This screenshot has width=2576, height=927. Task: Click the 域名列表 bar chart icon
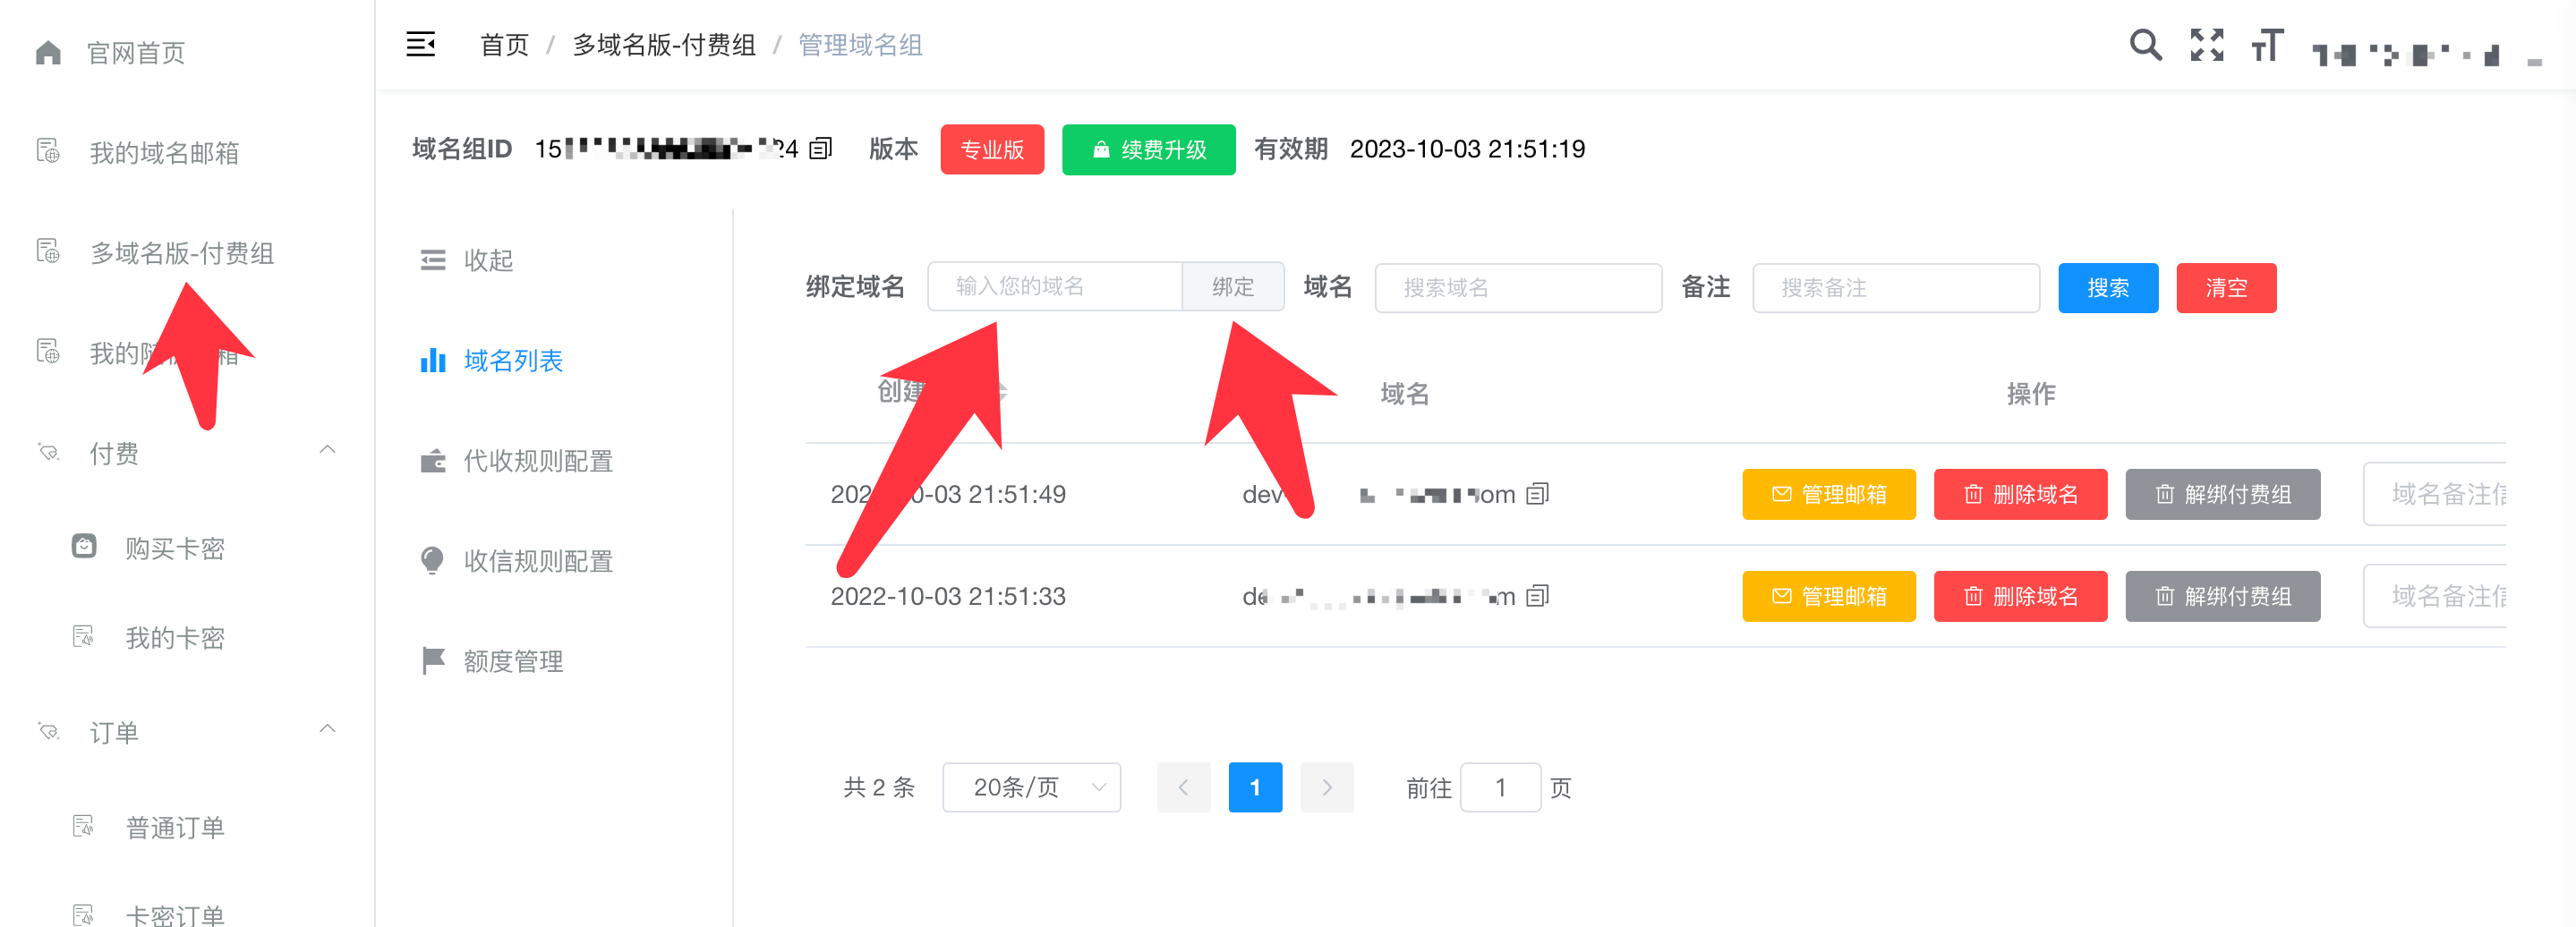[x=433, y=360]
